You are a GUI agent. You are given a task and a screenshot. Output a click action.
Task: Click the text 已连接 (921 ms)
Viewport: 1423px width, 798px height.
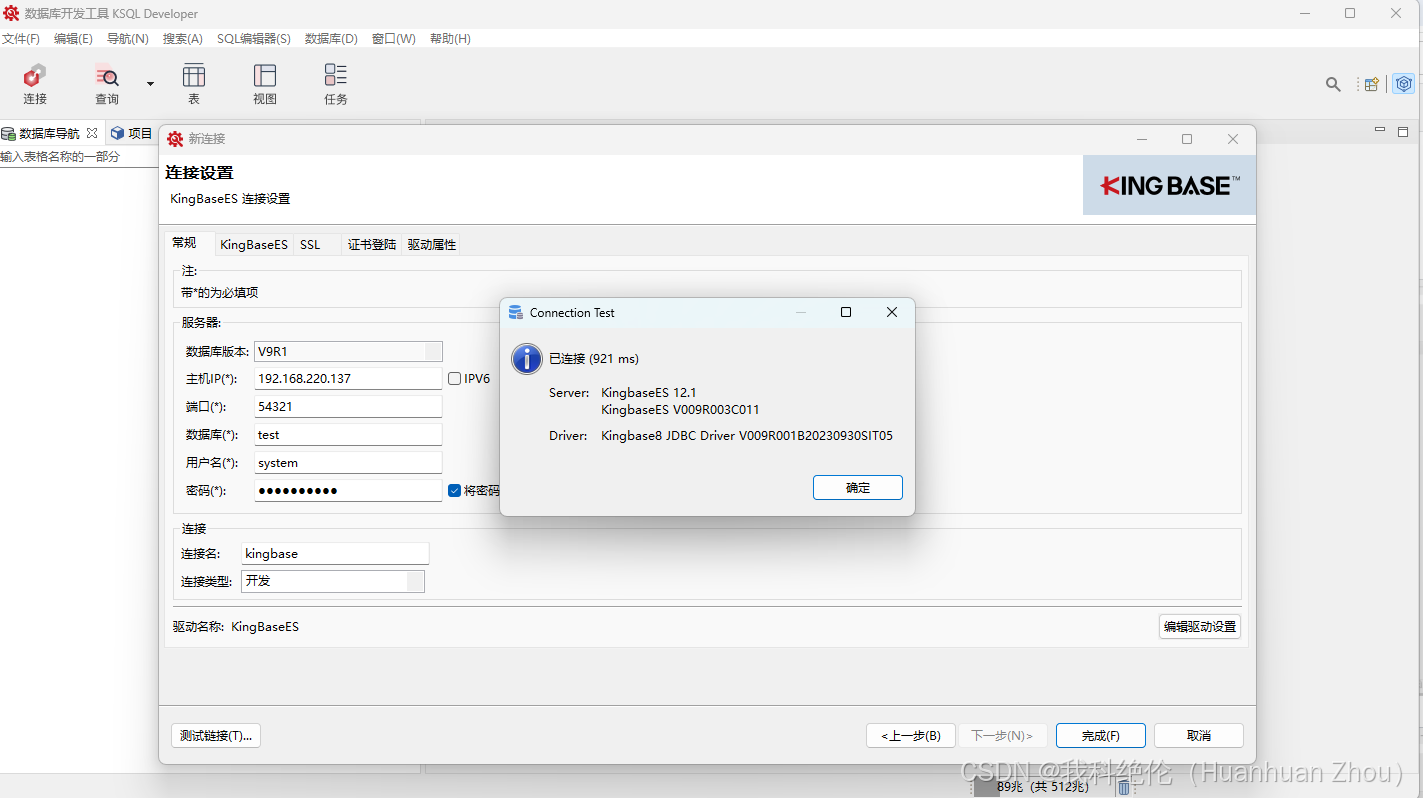click(x=594, y=358)
